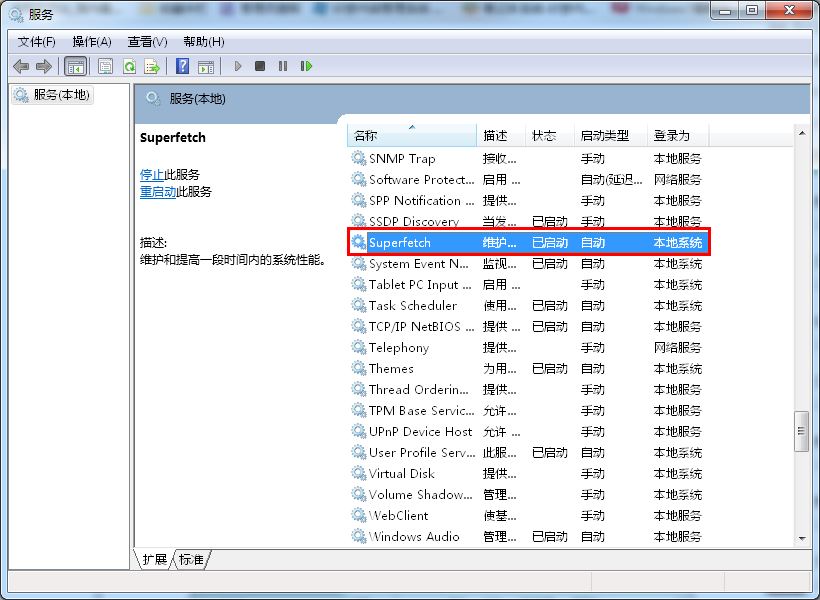
Task: Select the WebClient service name
Action: (398, 515)
